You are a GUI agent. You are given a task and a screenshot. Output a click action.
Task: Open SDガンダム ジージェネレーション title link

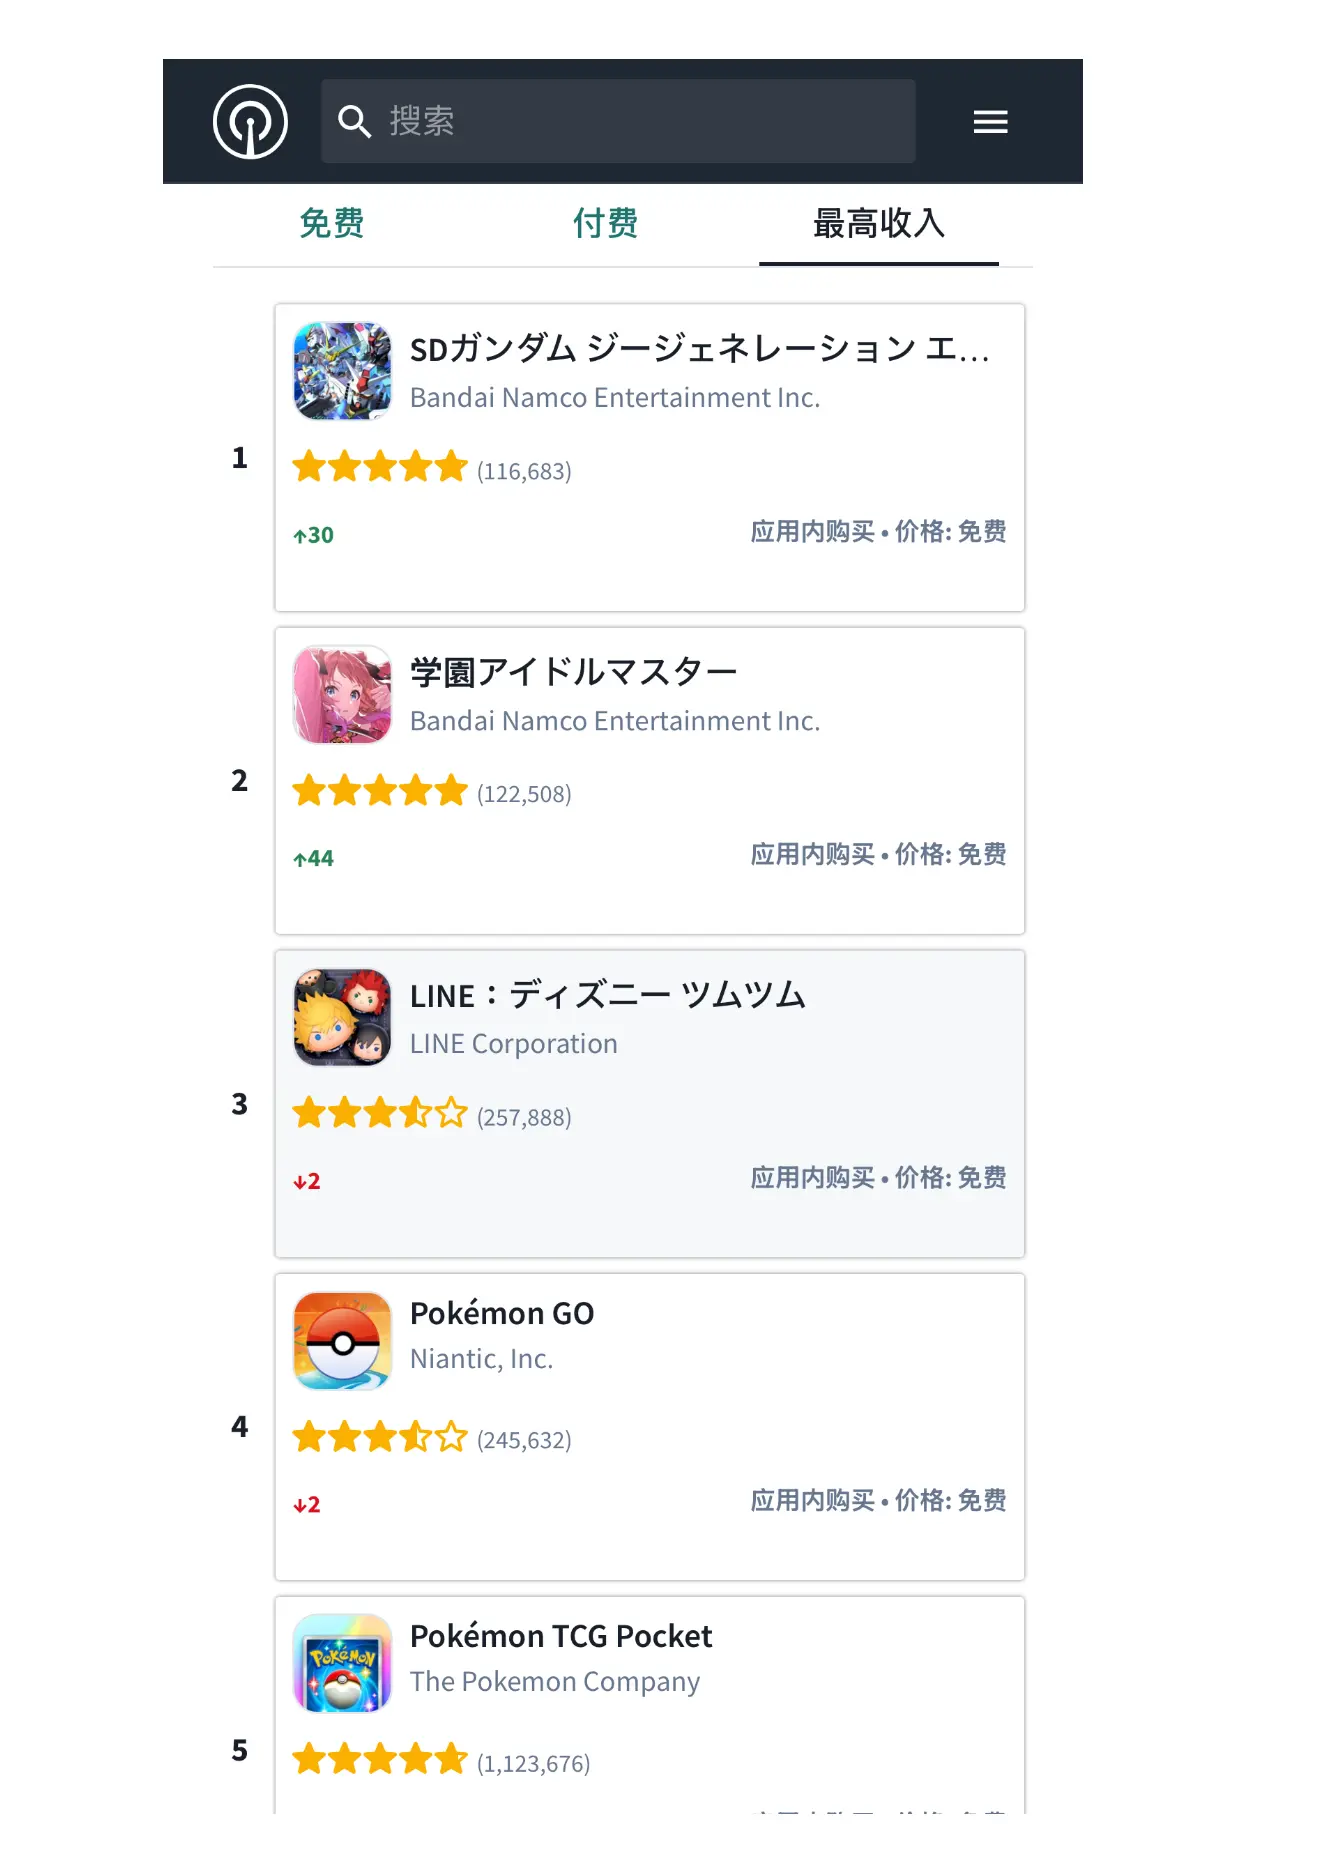(700, 348)
